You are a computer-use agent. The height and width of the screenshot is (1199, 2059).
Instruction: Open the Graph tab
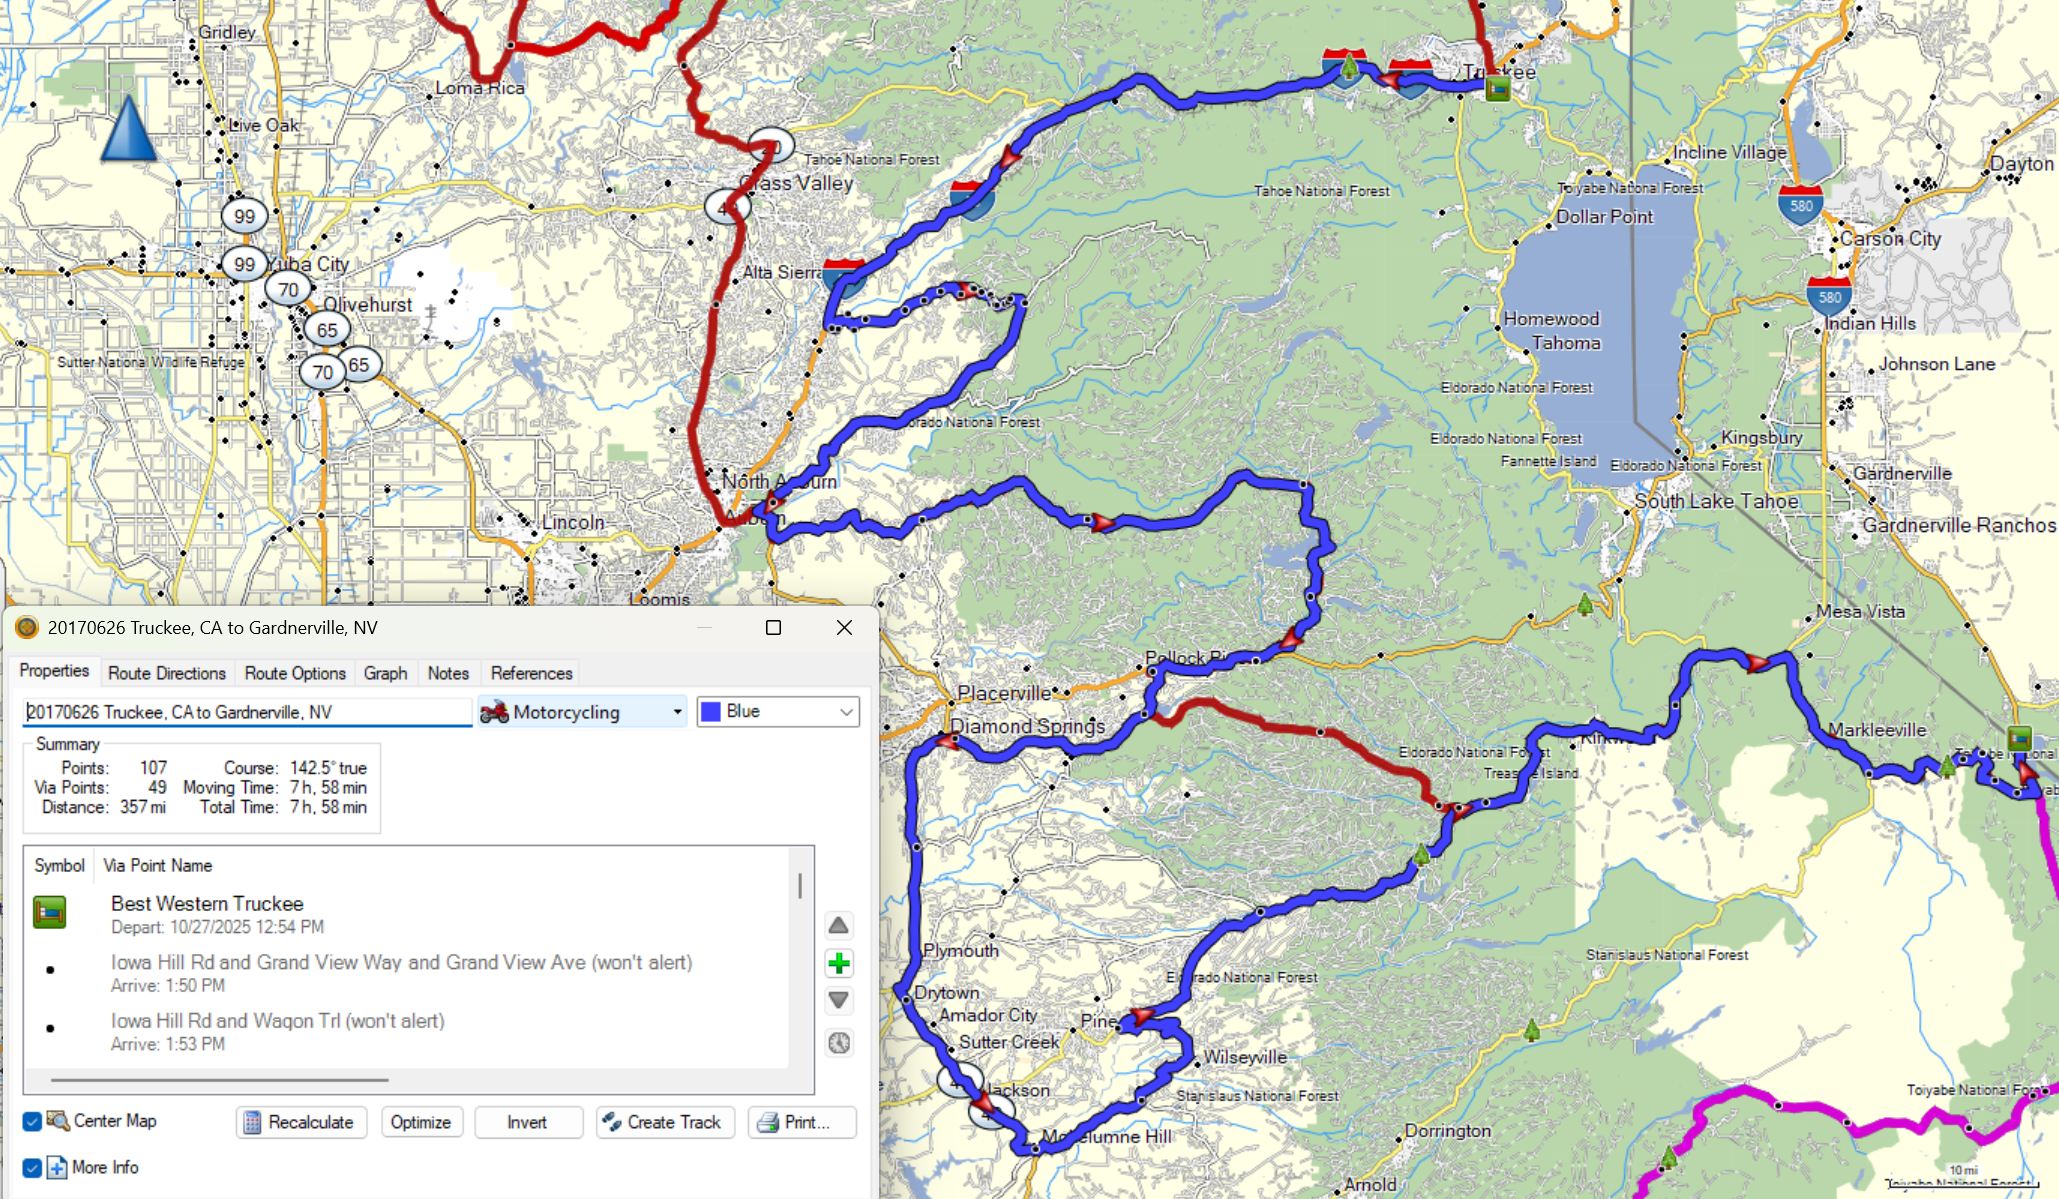click(385, 673)
